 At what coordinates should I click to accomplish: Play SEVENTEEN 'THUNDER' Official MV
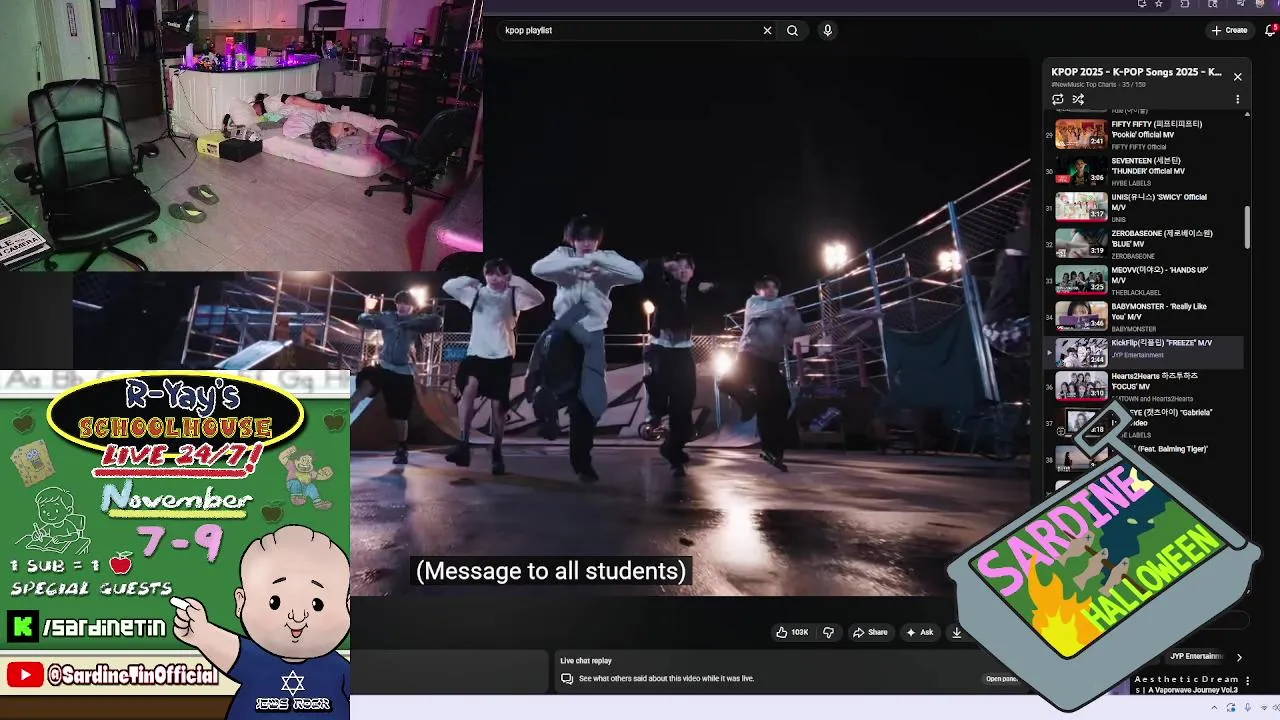click(1144, 171)
